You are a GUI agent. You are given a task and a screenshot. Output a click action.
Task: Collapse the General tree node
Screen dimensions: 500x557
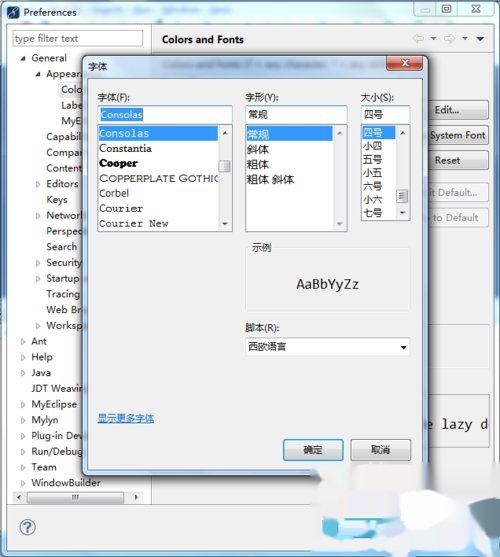click(23, 58)
